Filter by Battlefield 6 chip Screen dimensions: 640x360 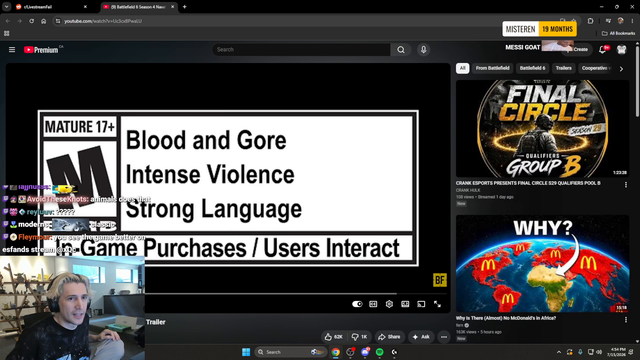point(532,68)
